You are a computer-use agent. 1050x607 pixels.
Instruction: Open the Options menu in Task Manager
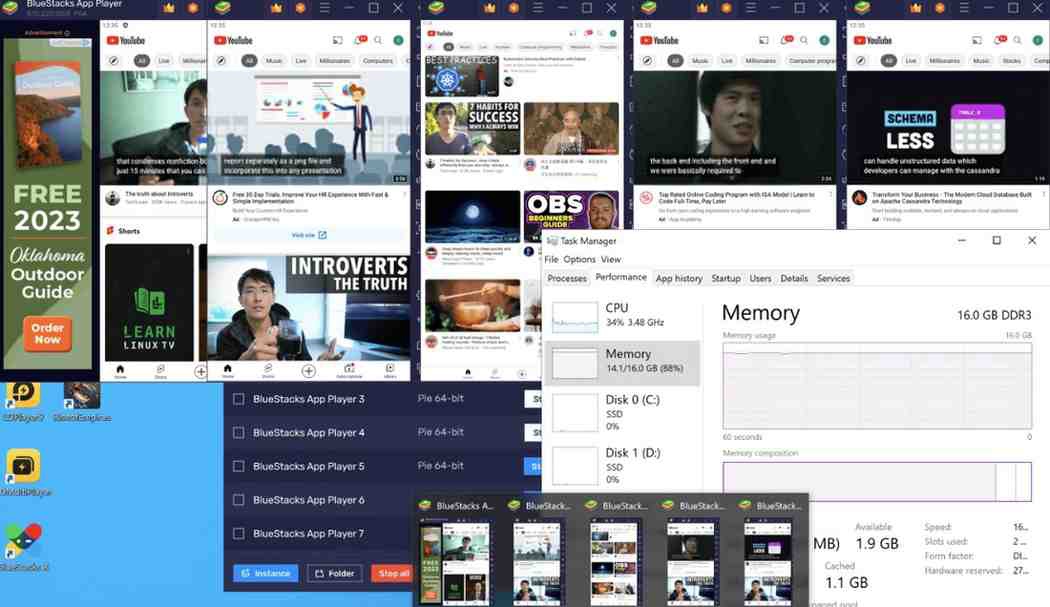coord(579,259)
